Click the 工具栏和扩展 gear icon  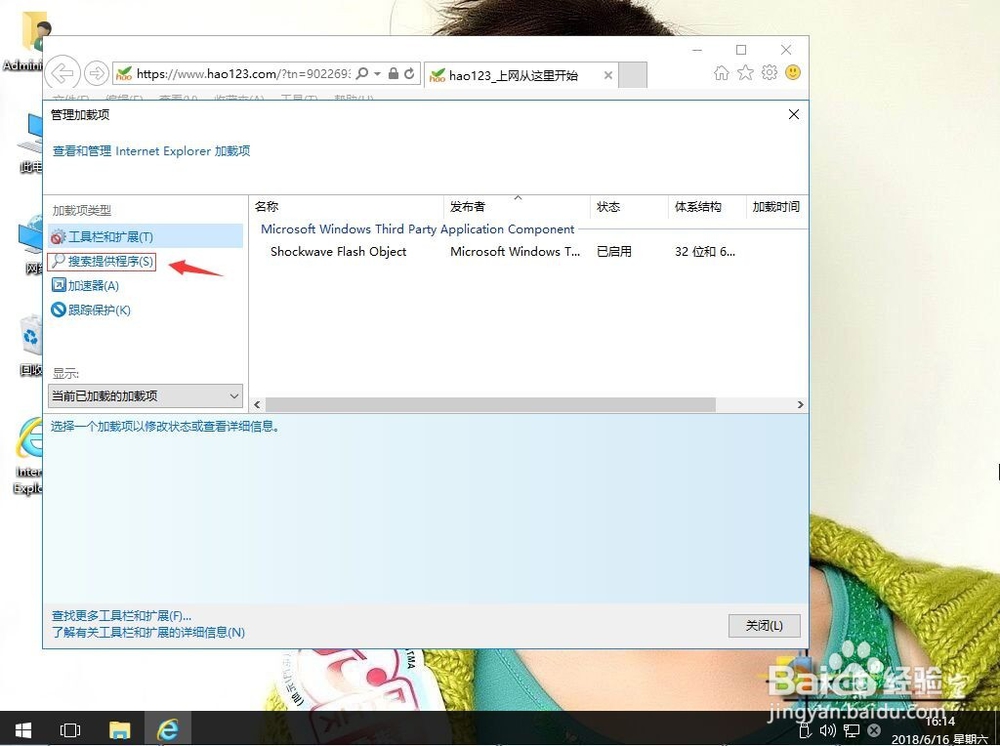pyautogui.click(x=58, y=237)
